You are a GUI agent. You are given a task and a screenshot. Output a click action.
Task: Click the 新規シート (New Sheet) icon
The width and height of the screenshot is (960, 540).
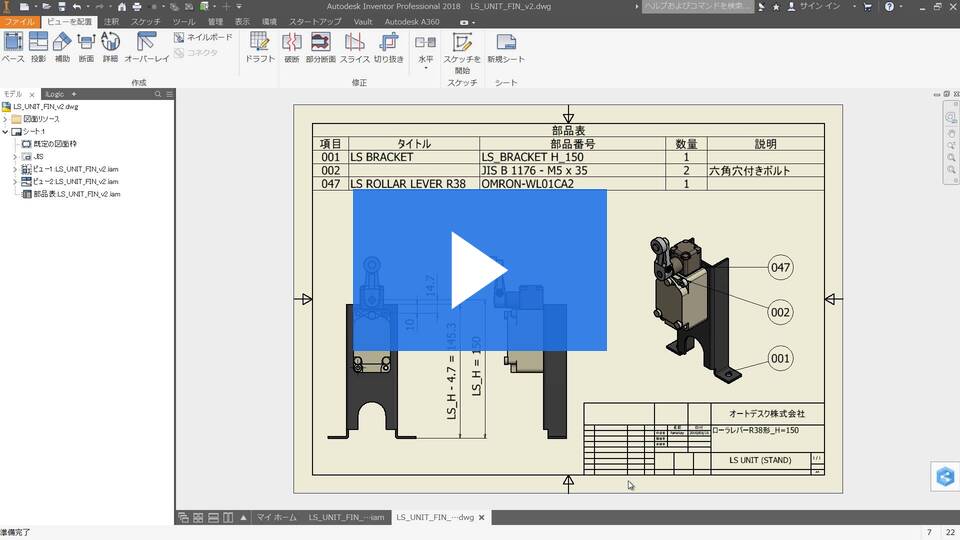click(506, 42)
